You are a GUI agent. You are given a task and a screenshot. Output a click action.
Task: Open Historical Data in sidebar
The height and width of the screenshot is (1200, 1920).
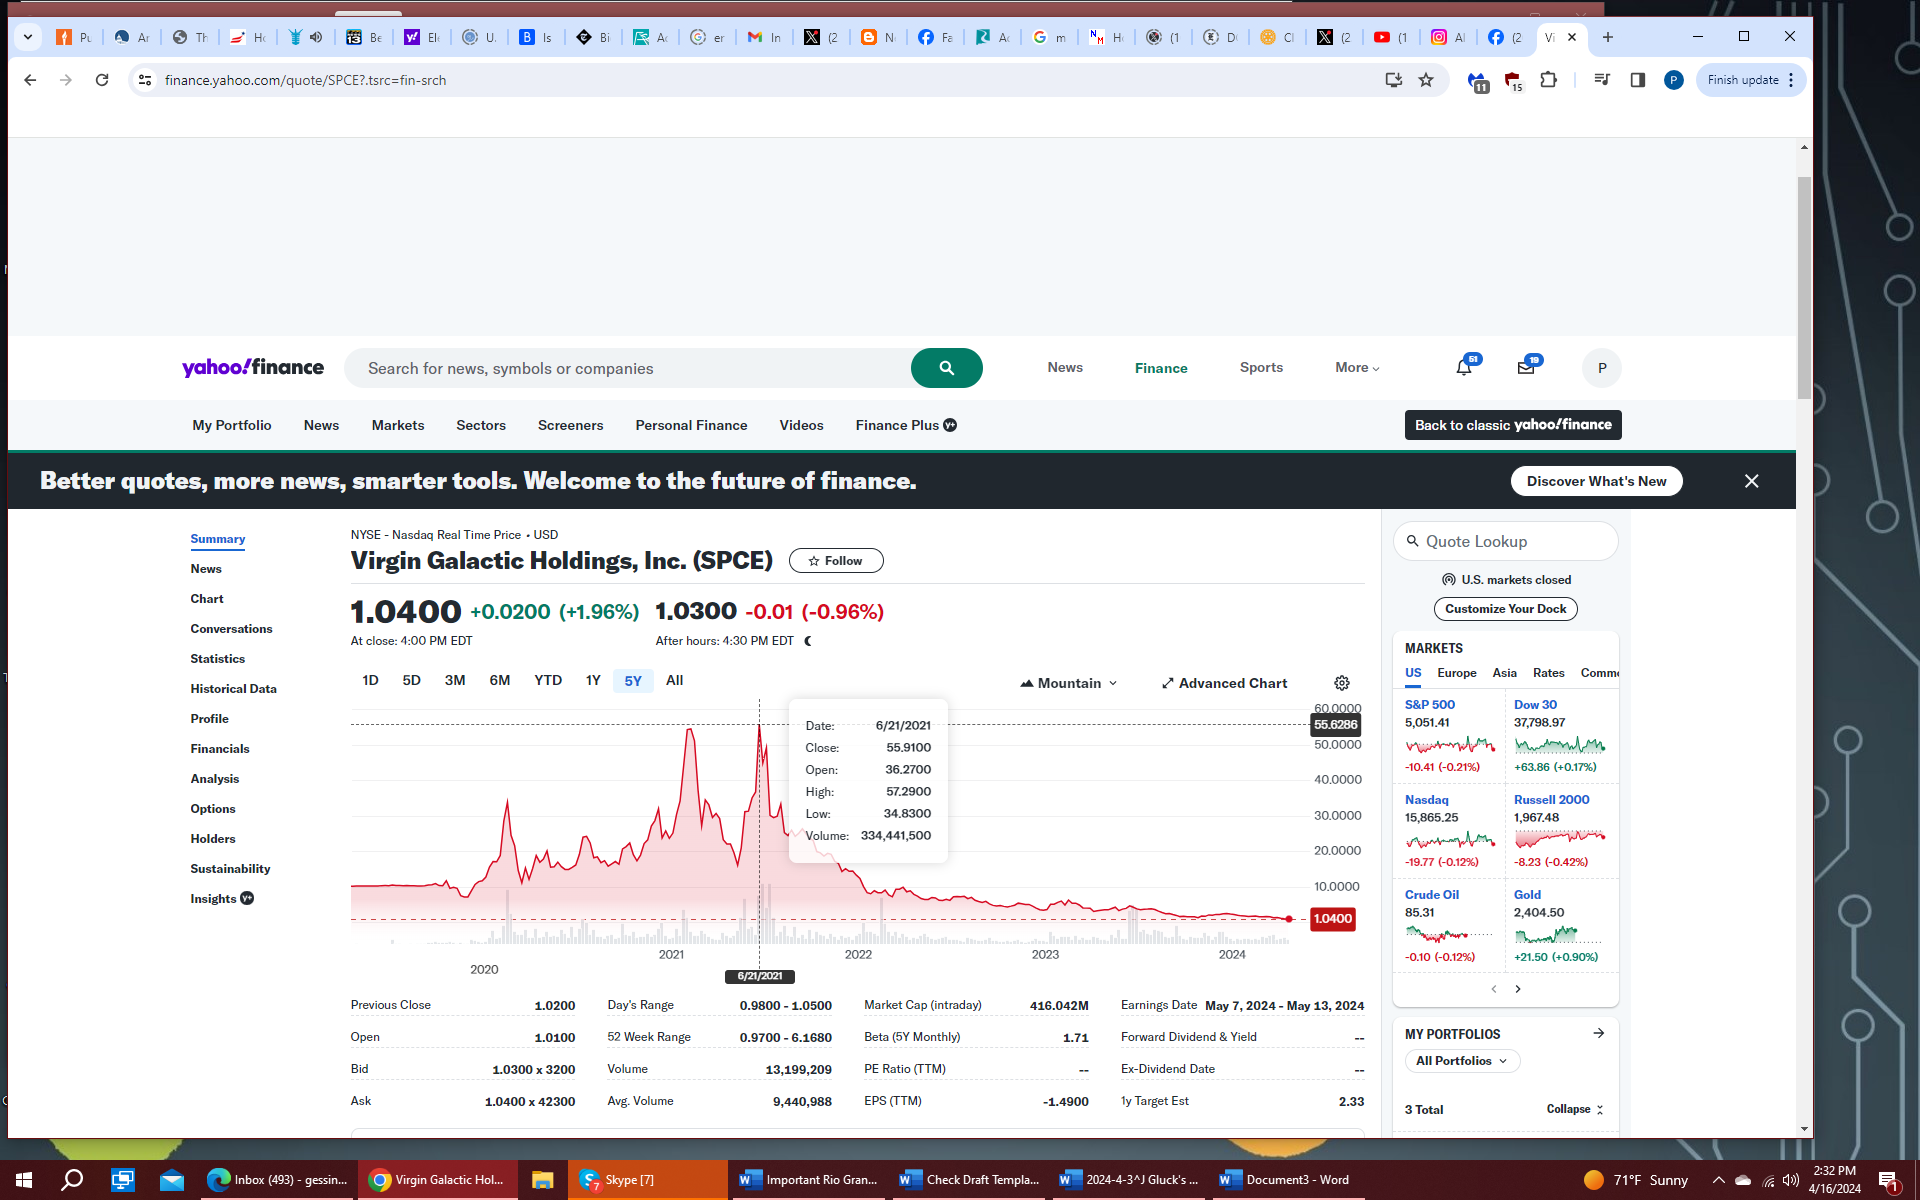pyautogui.click(x=233, y=689)
